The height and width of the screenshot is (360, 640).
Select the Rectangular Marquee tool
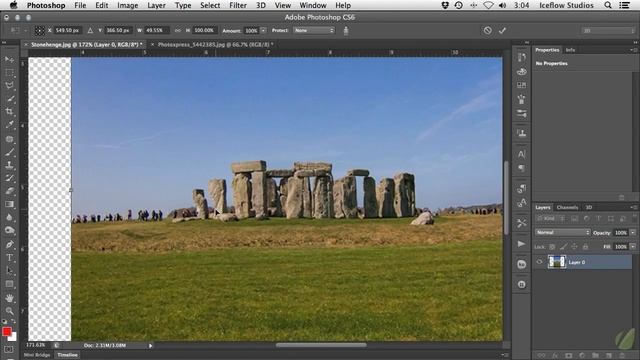(9, 73)
